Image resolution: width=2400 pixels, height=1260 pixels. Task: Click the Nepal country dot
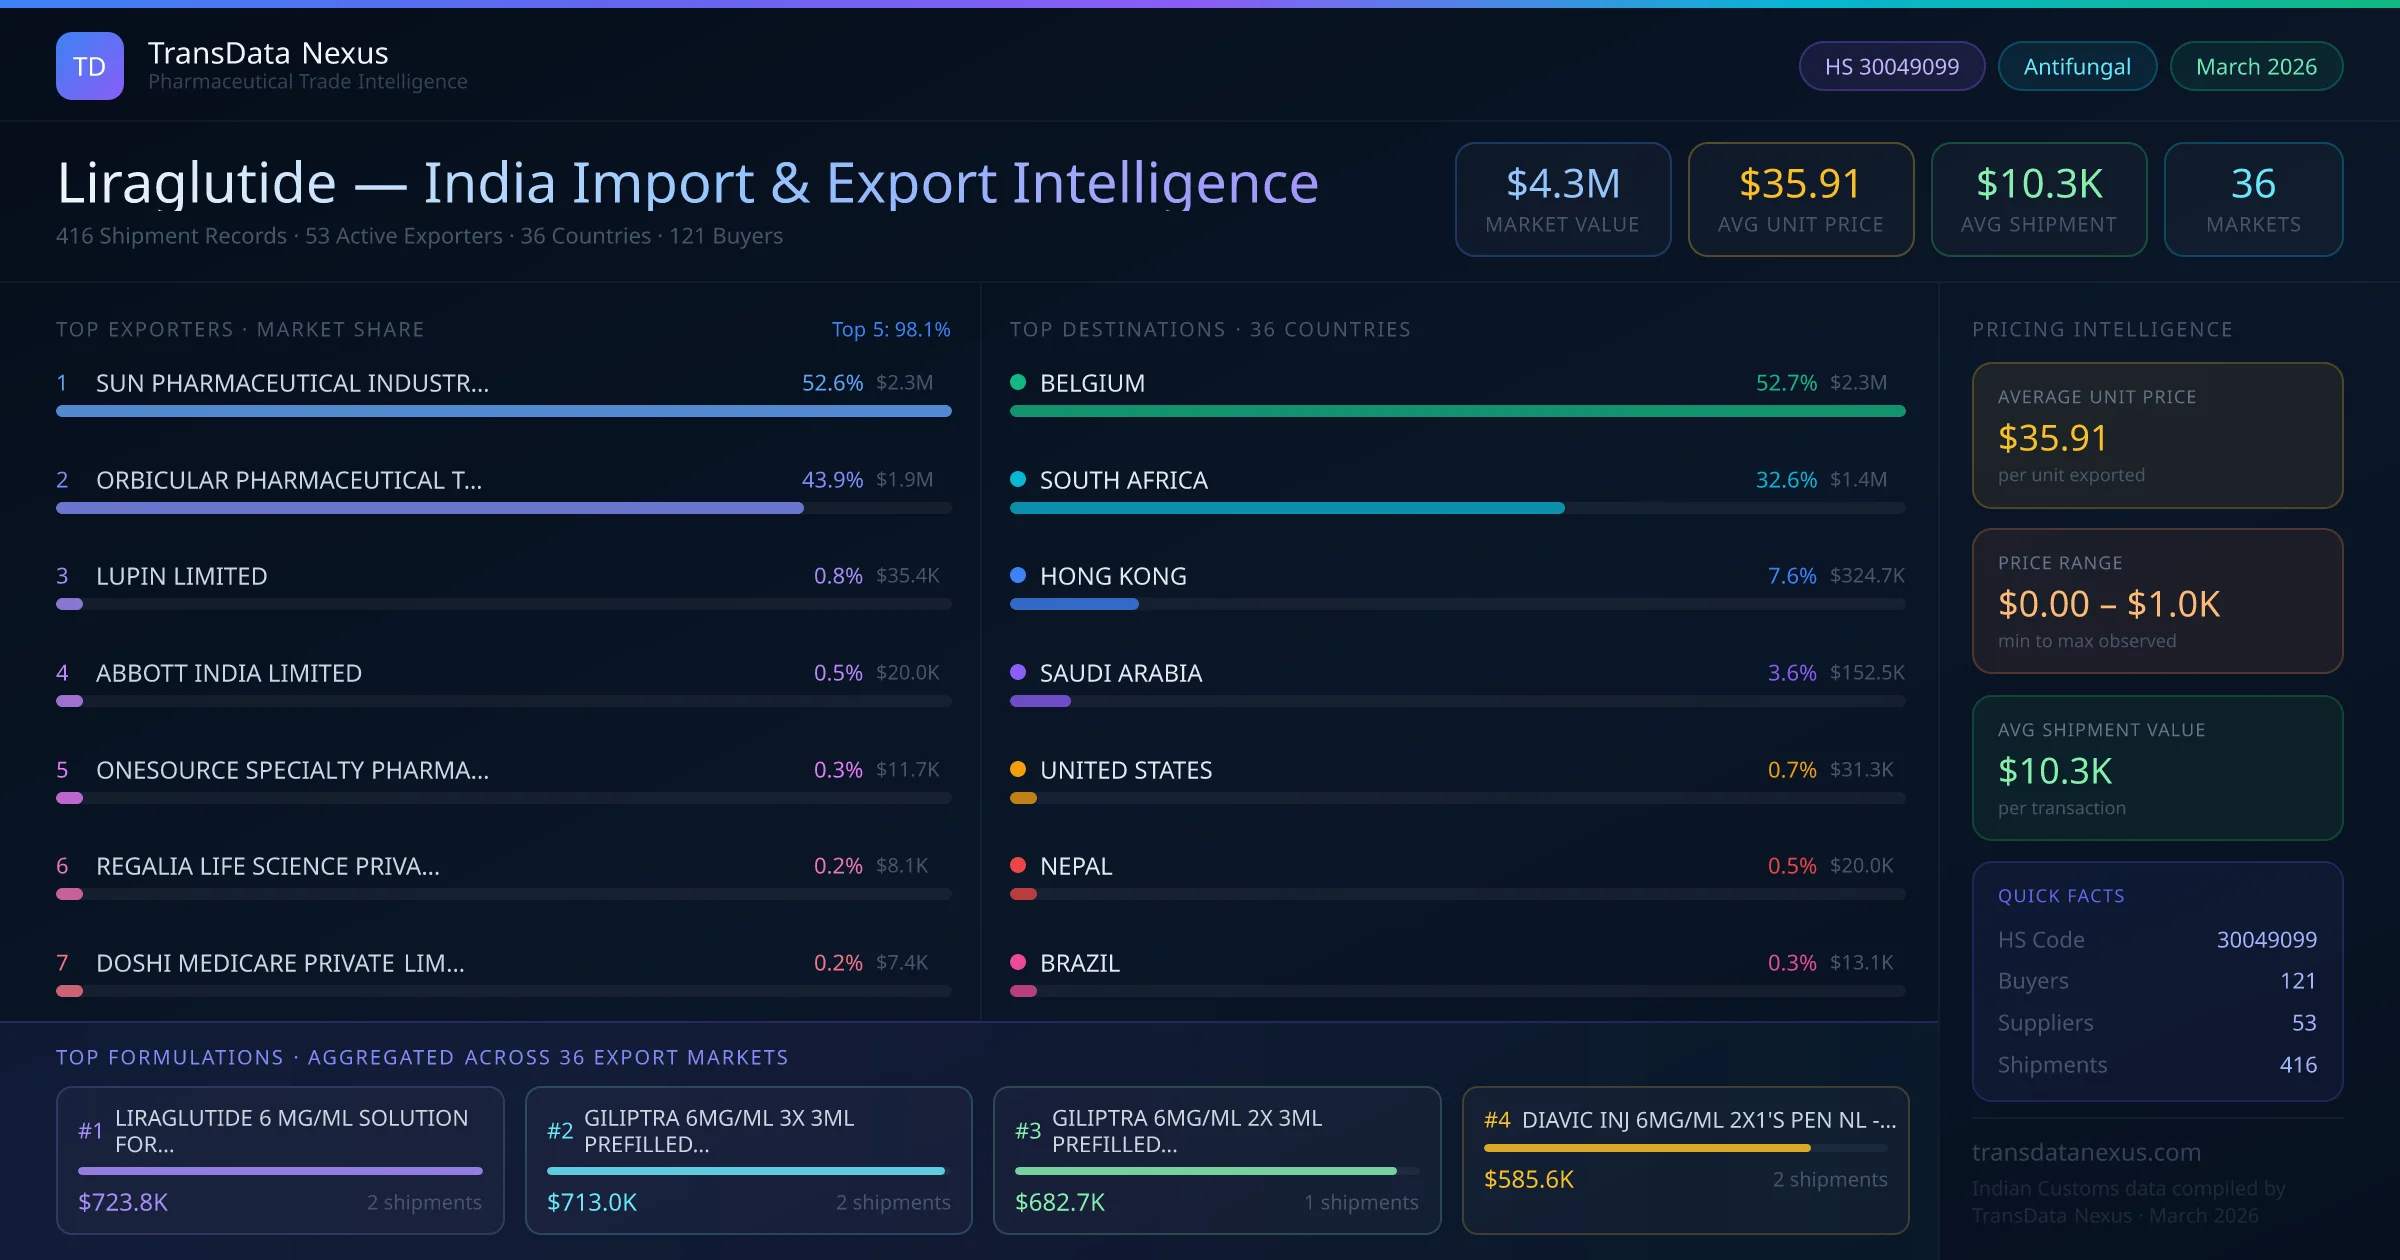tap(1018, 866)
